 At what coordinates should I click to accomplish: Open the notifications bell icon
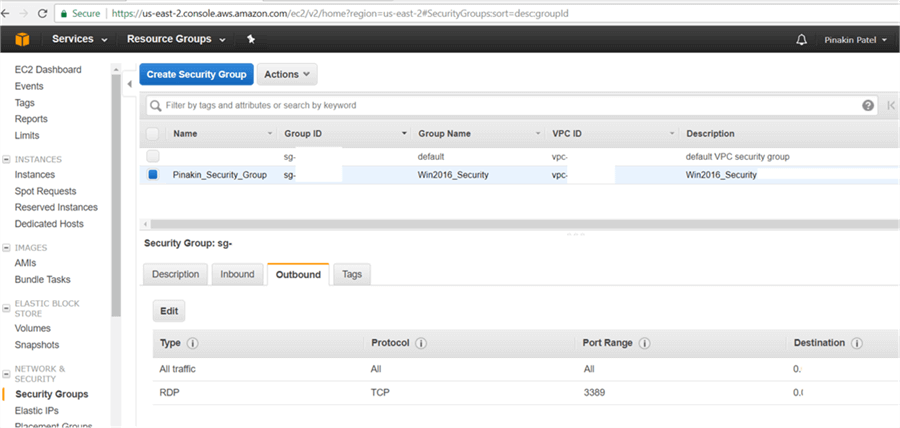(x=802, y=40)
